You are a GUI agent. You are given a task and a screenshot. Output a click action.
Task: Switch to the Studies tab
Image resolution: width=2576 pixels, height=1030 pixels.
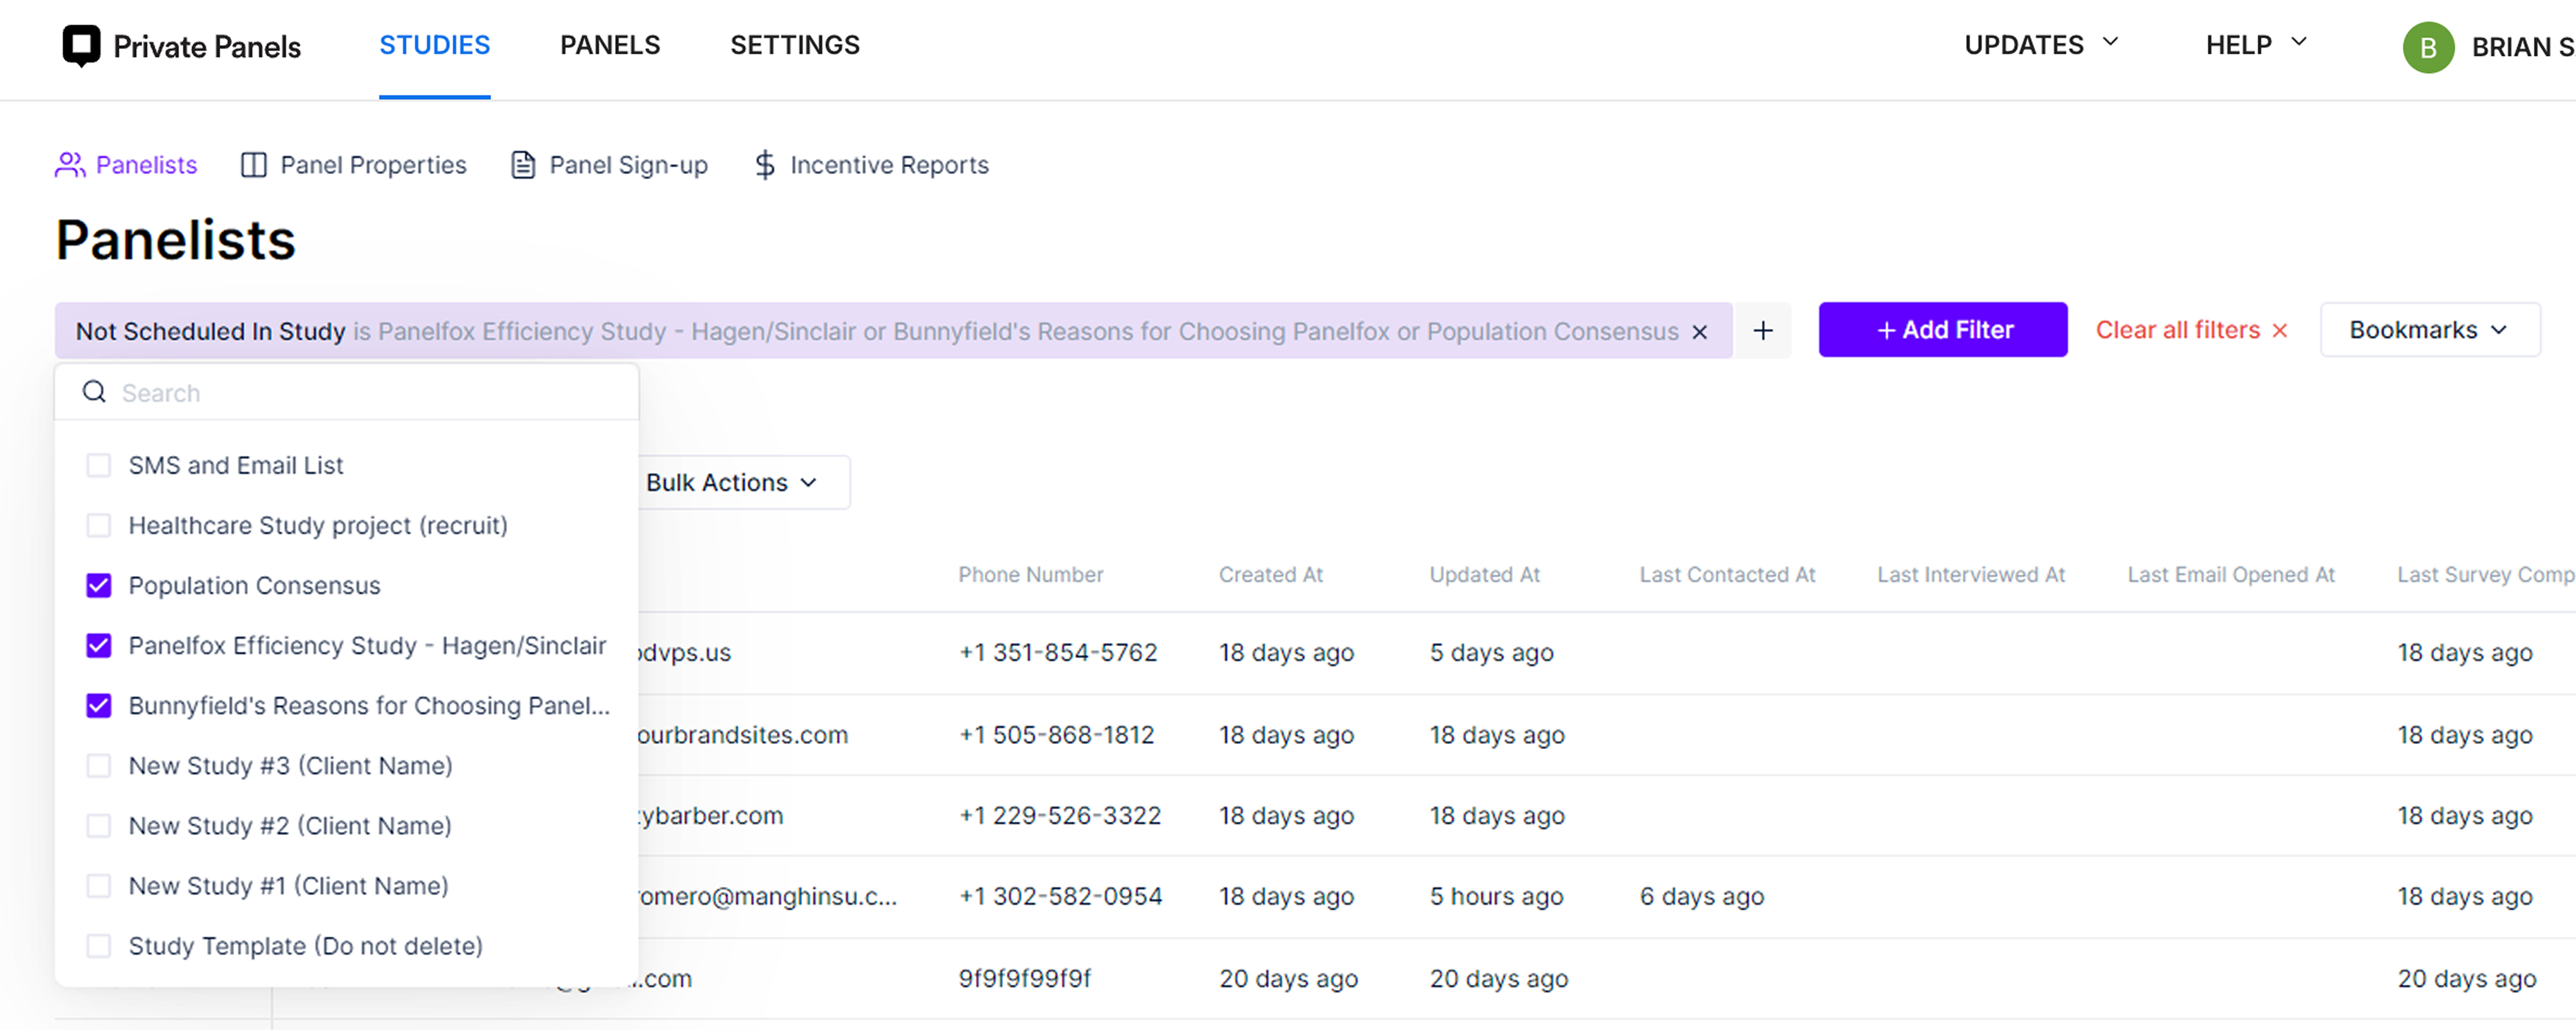[434, 45]
